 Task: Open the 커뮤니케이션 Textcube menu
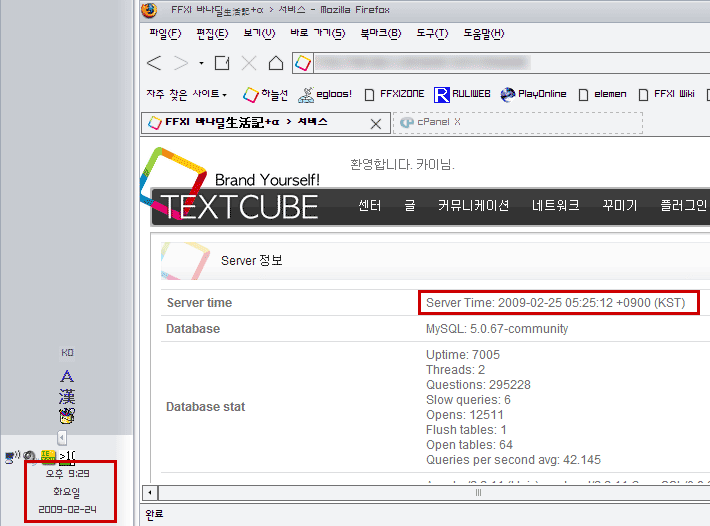[473, 206]
